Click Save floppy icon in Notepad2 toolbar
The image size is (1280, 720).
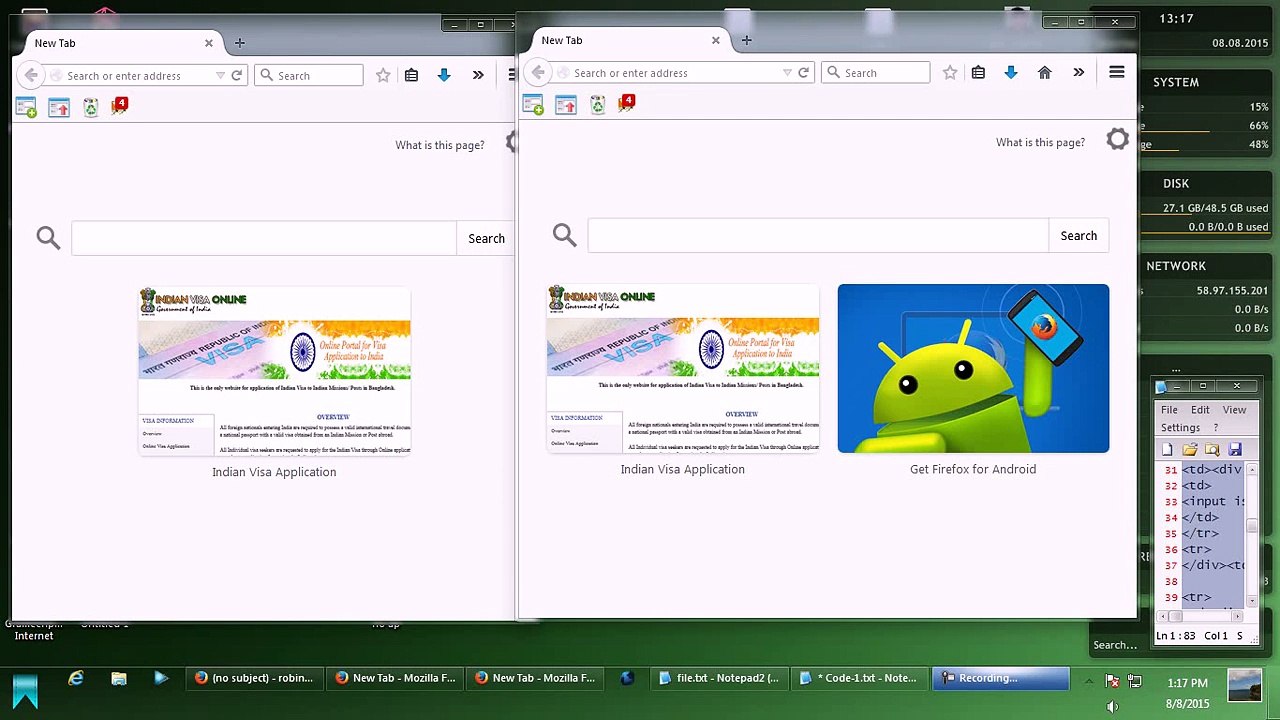[1235, 450]
